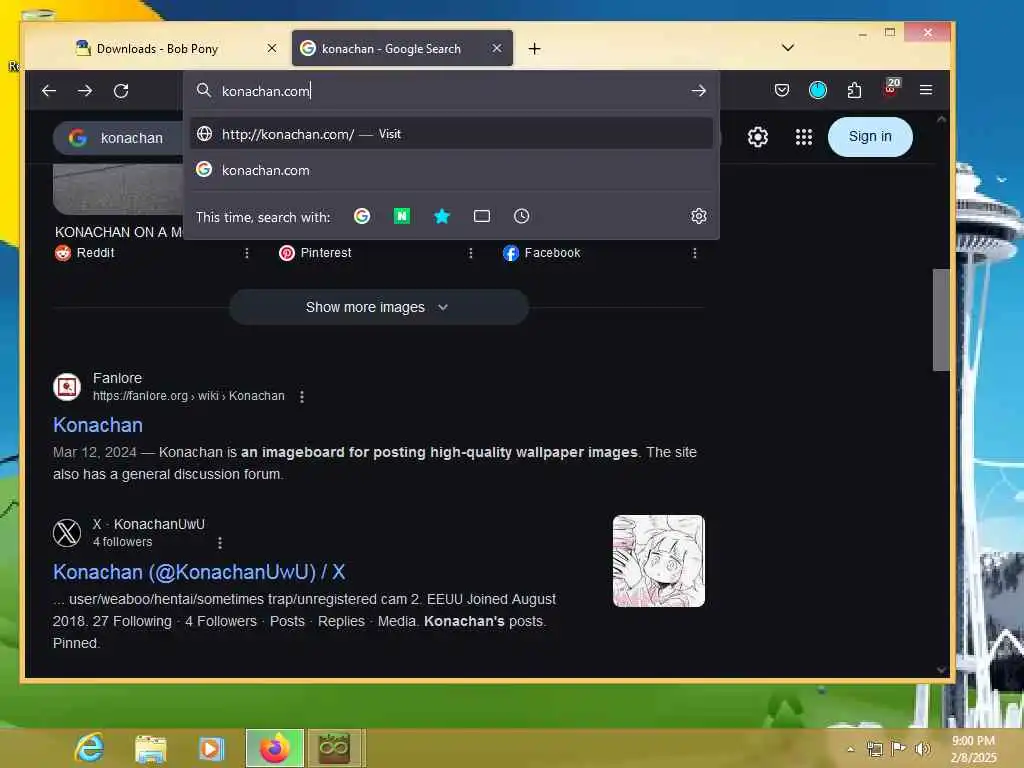The height and width of the screenshot is (768, 1024).
Task: Open the Fanlore Konachan result title
Action: tap(98, 425)
